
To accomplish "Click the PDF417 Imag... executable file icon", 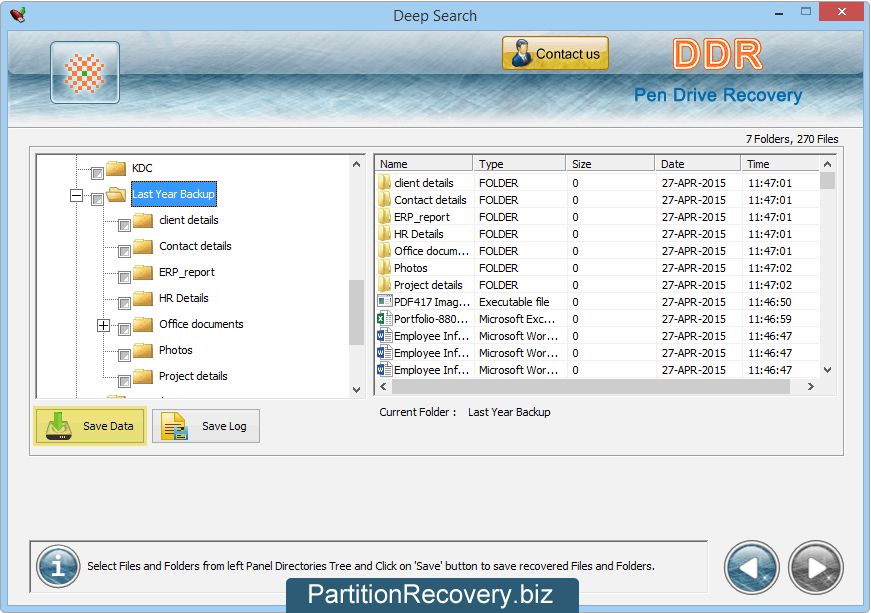I will pos(384,302).
